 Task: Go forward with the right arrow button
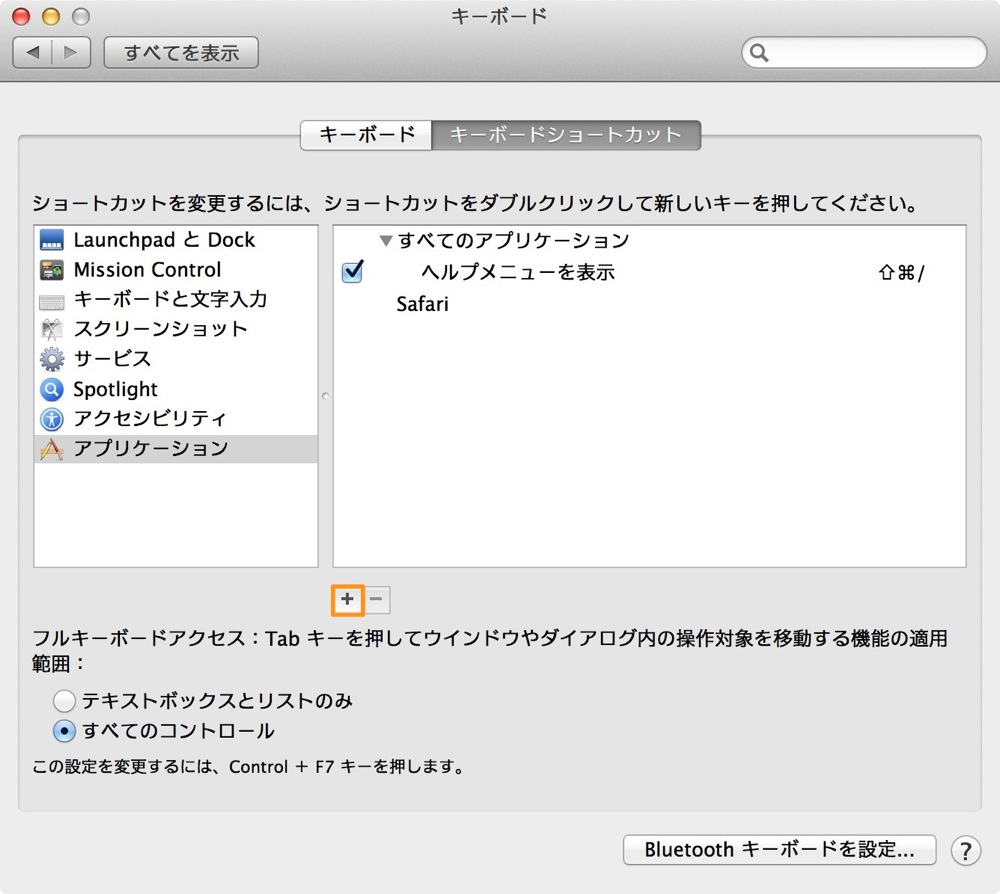(71, 52)
